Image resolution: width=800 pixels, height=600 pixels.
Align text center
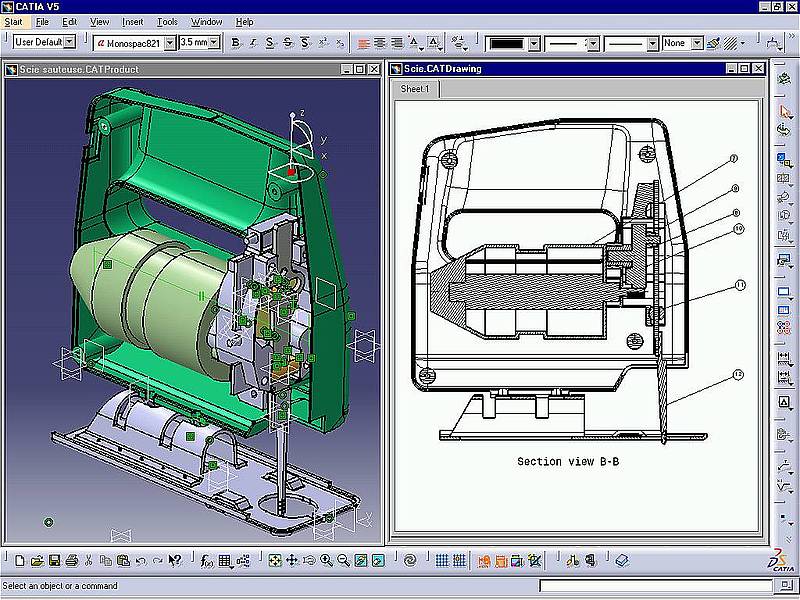(380, 43)
